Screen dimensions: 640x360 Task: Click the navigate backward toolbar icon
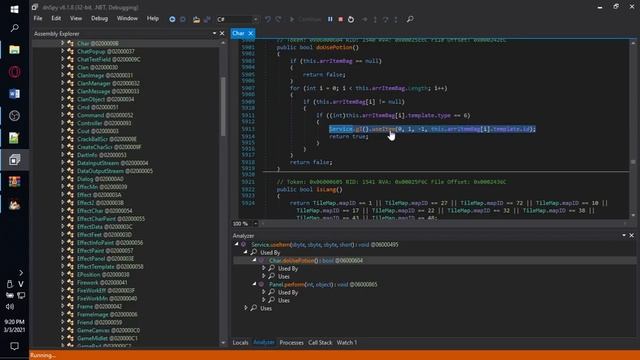click(172, 19)
